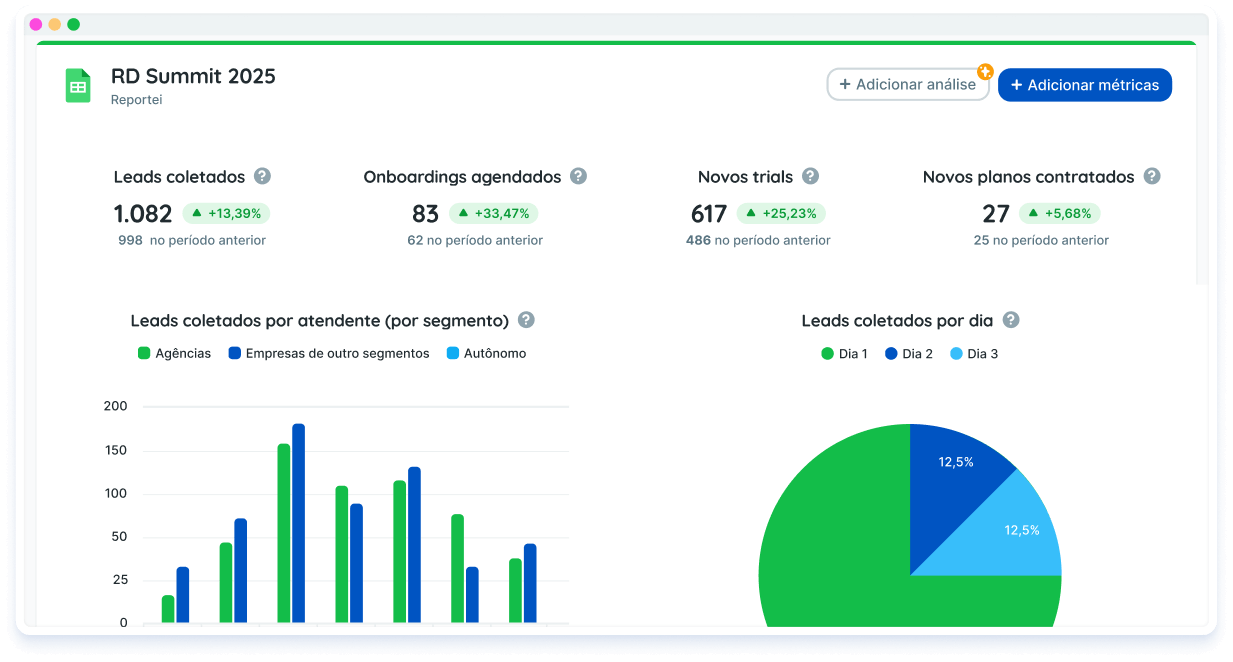1233x662 pixels.
Task: Click the Adicionar métricas button
Action: coord(1085,85)
